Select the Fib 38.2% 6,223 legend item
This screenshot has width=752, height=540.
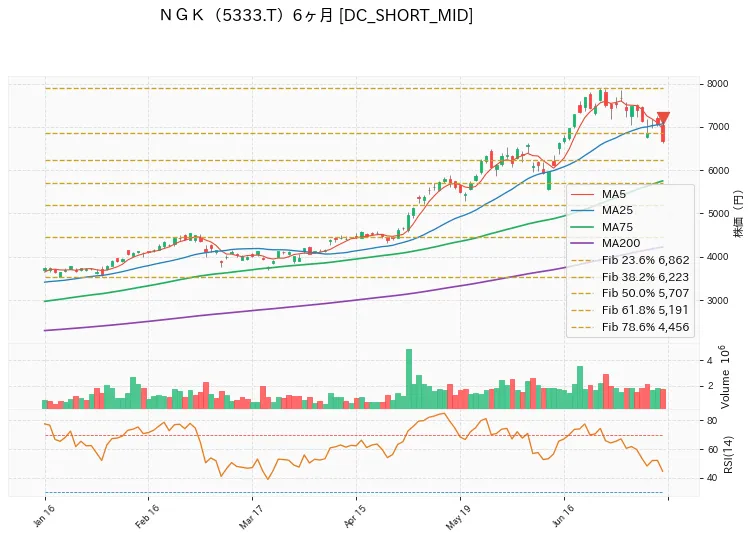tap(630, 277)
